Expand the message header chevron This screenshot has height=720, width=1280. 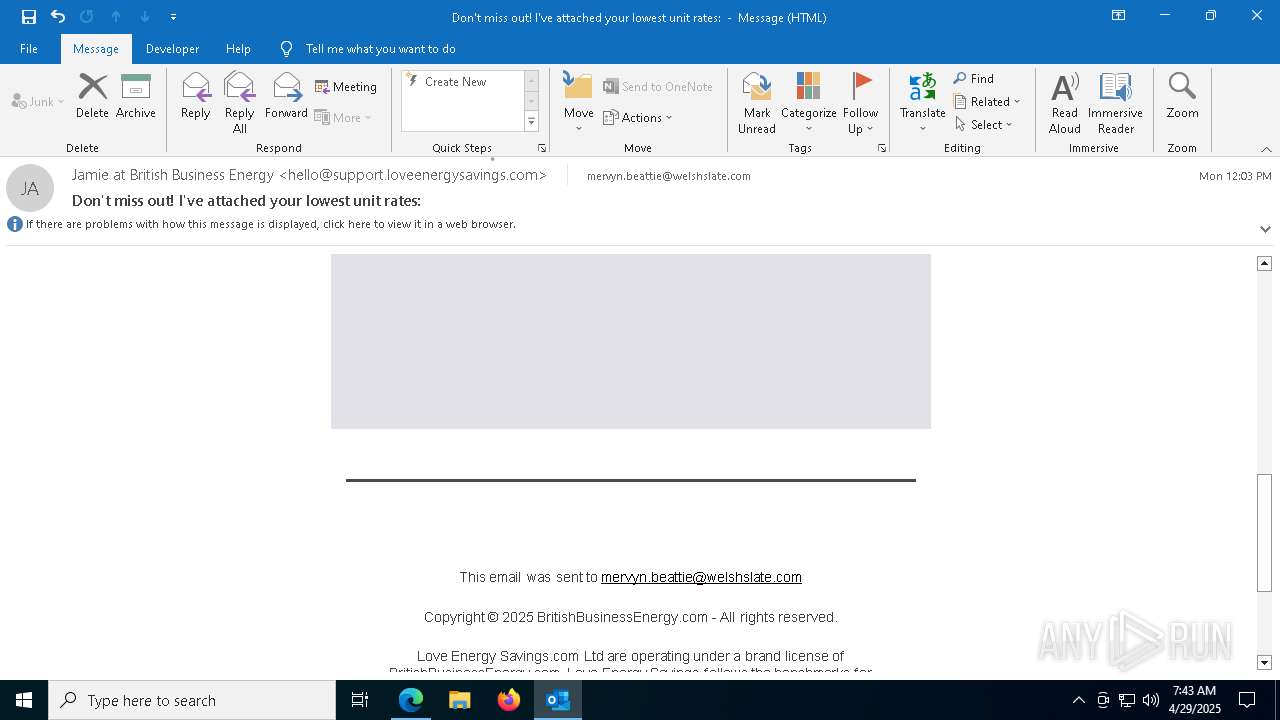pyautogui.click(x=1265, y=229)
